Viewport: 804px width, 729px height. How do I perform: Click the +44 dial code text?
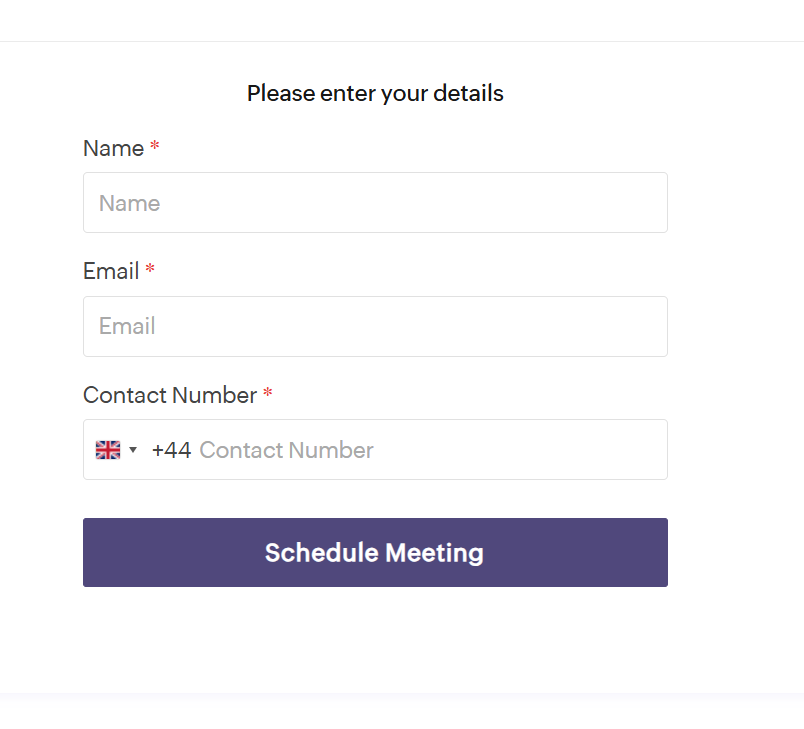171,450
